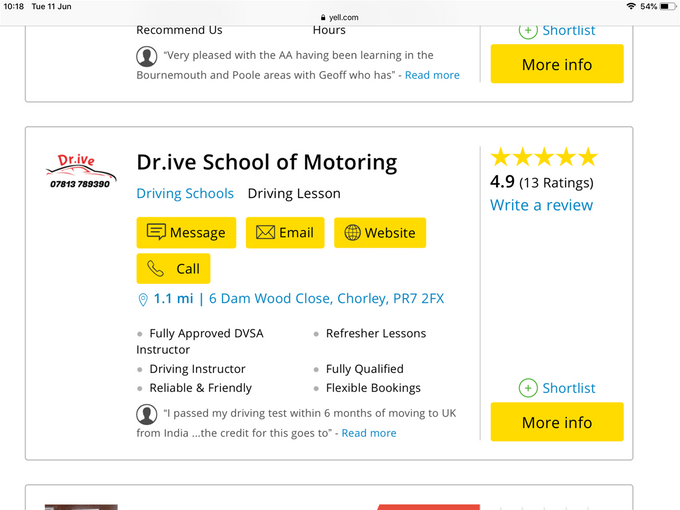Image resolution: width=680 pixels, height=510 pixels.
Task: Open Write a review link
Action: click(541, 205)
